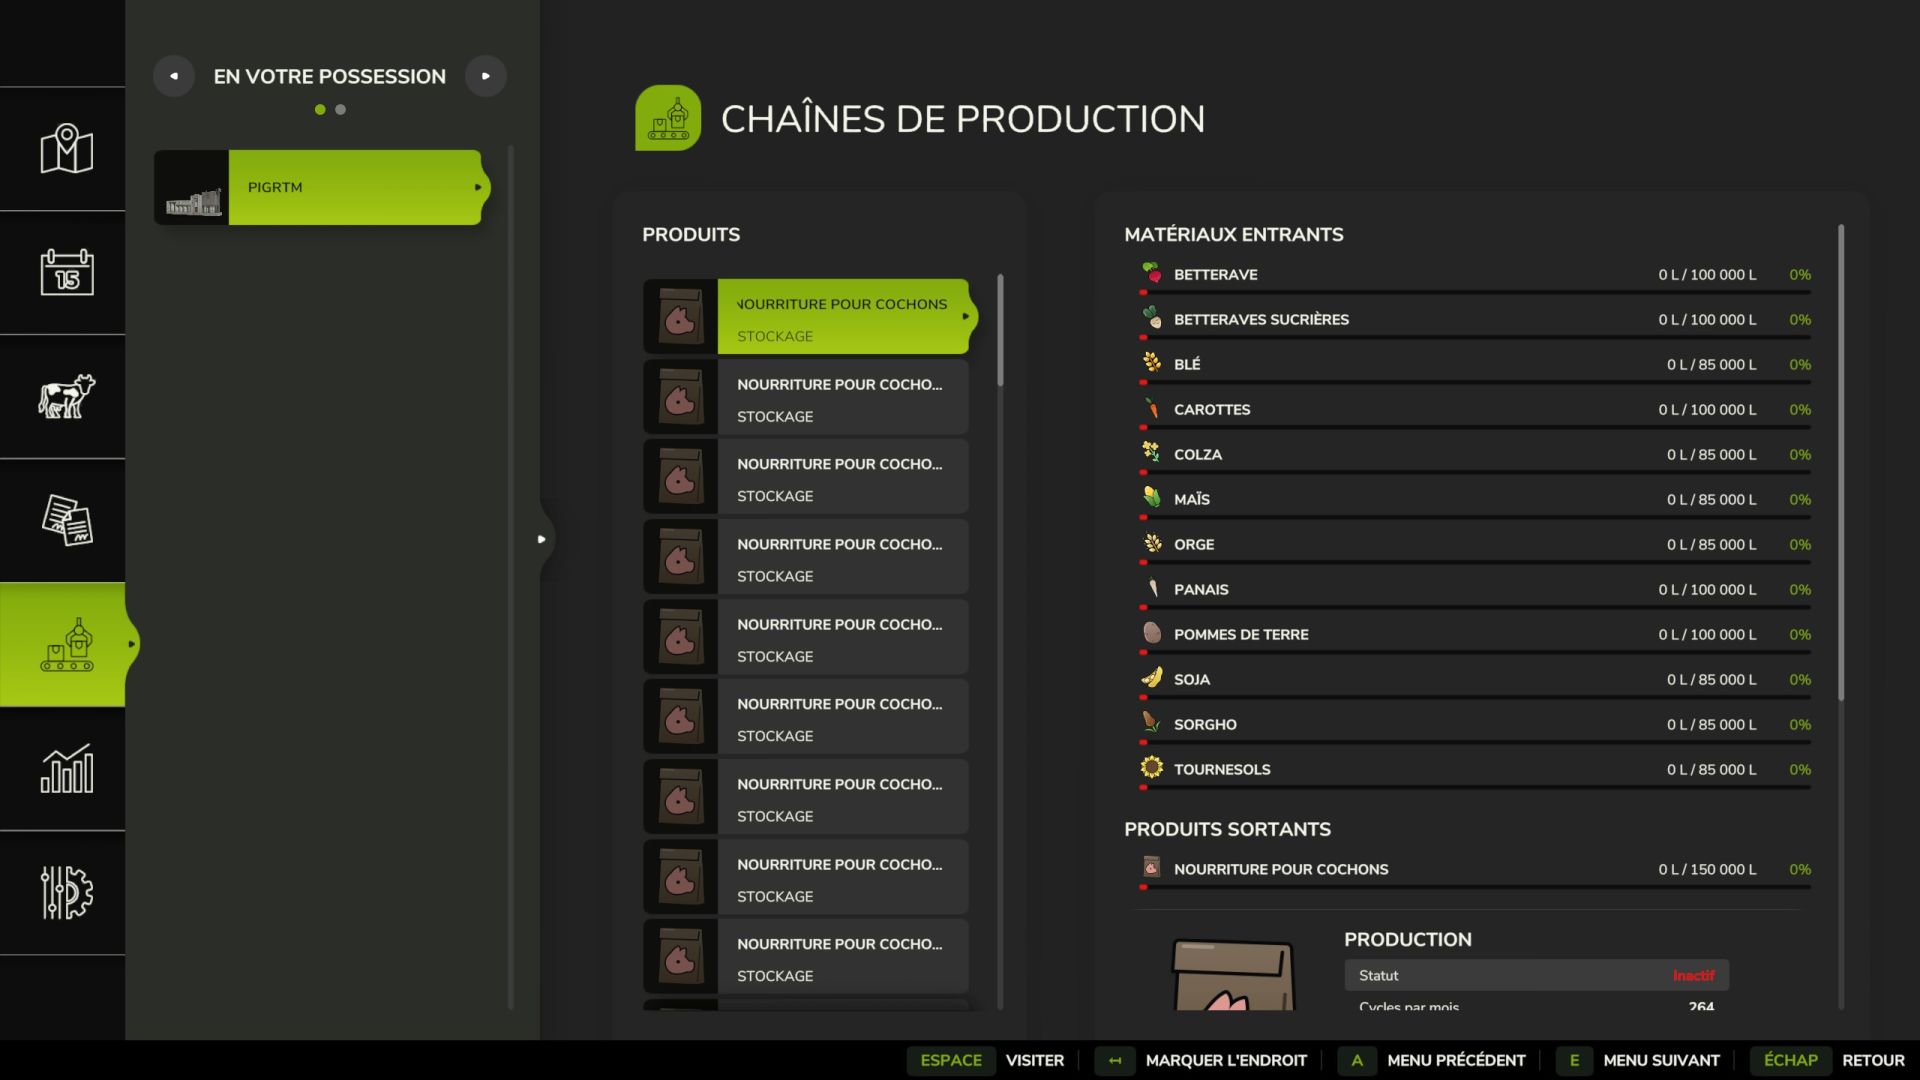Viewport: 1920px width, 1080px height.
Task: Click the Chaînes de production header icon
Action: tap(667, 118)
